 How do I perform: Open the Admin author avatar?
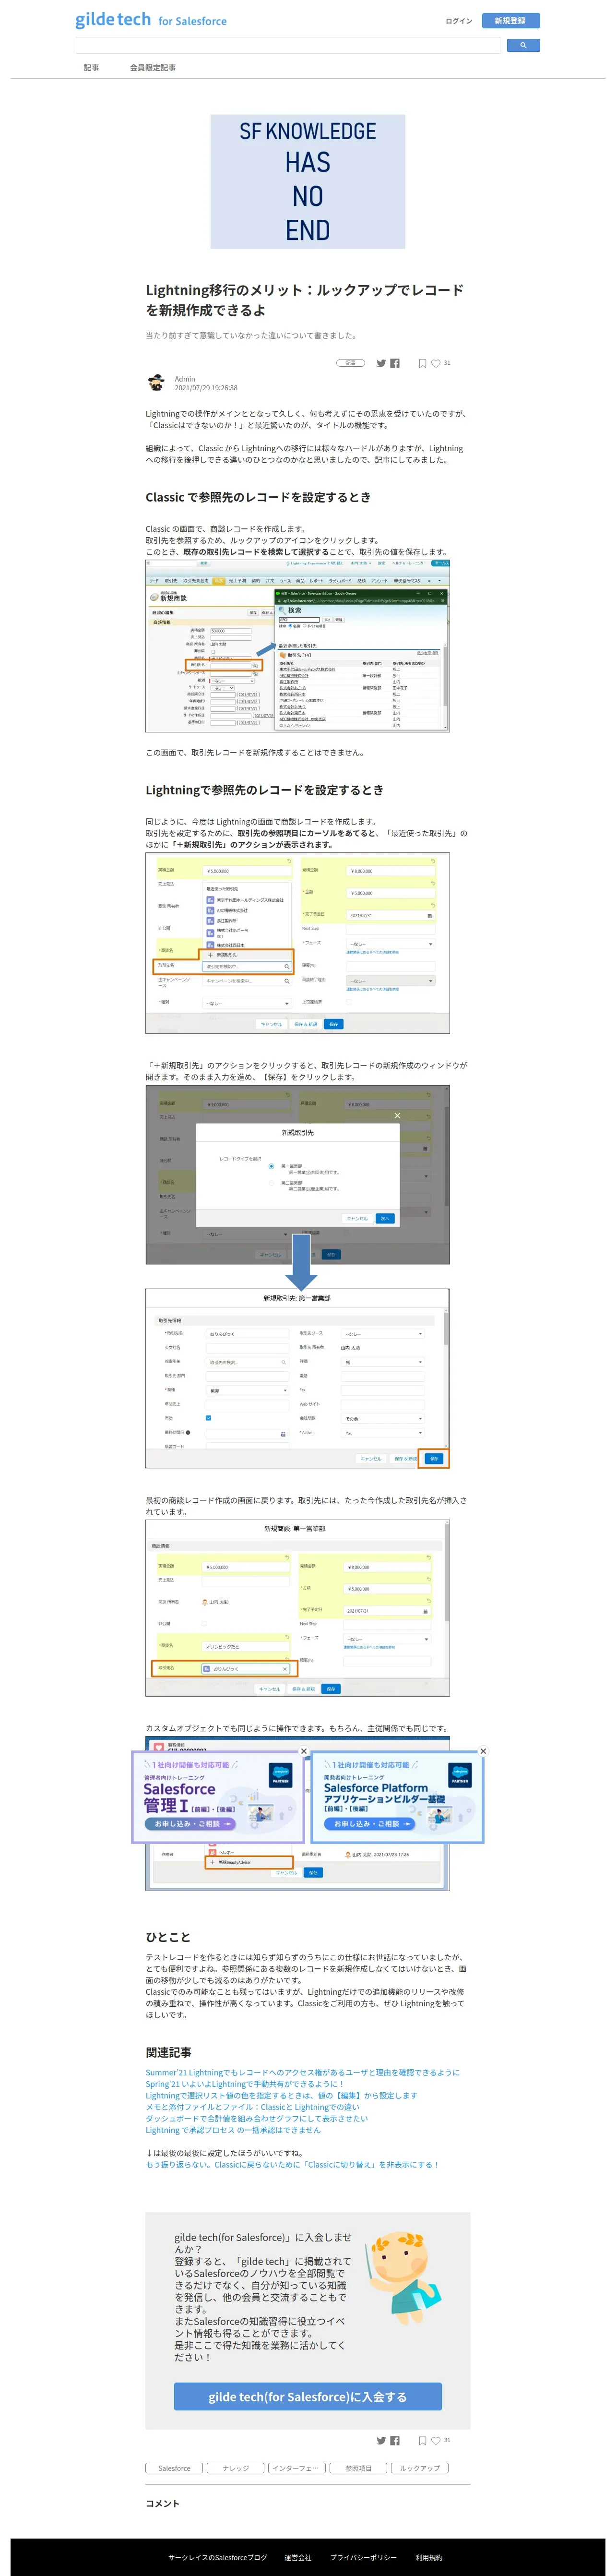(x=156, y=383)
